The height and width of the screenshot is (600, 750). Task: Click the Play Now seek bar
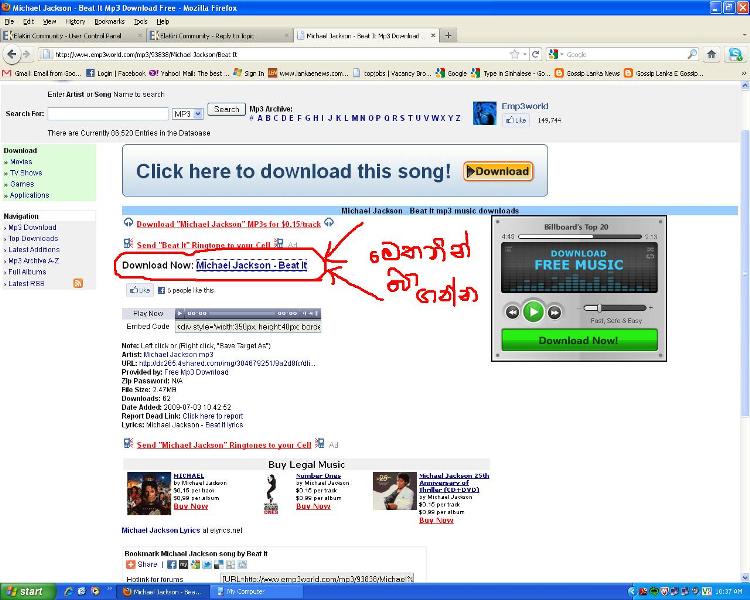[243, 313]
